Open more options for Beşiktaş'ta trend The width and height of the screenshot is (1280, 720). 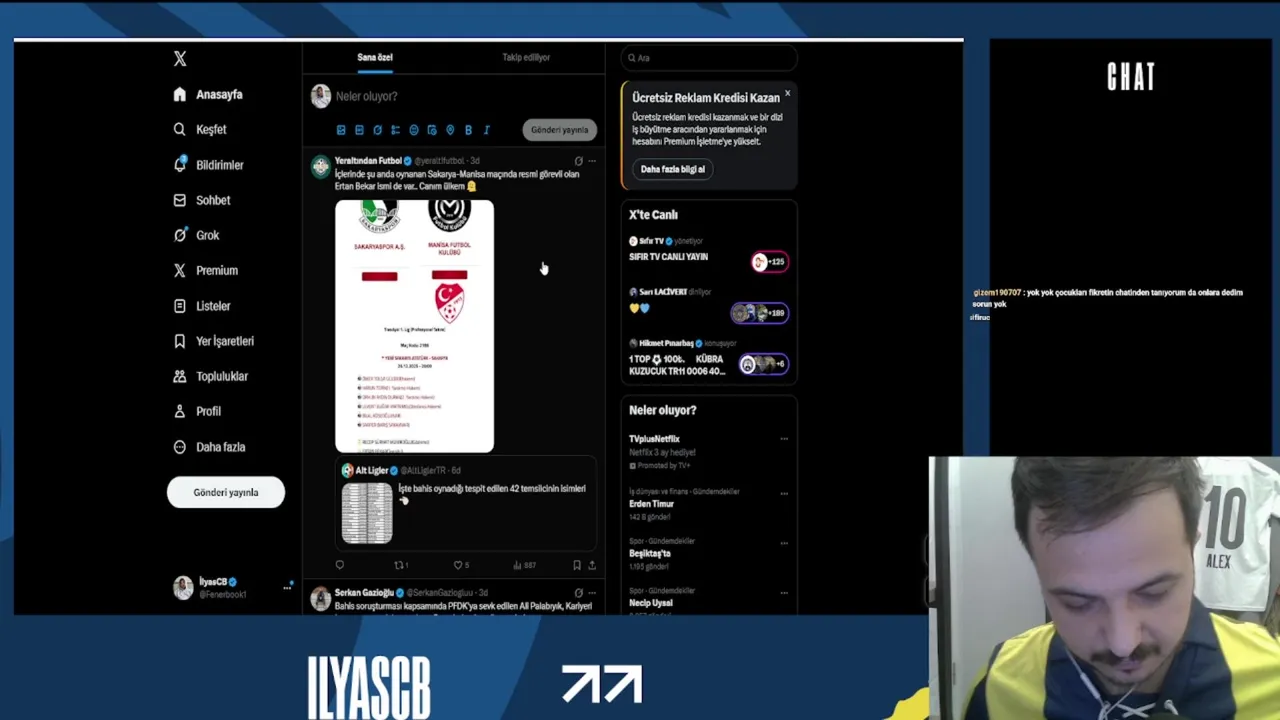[784, 542]
